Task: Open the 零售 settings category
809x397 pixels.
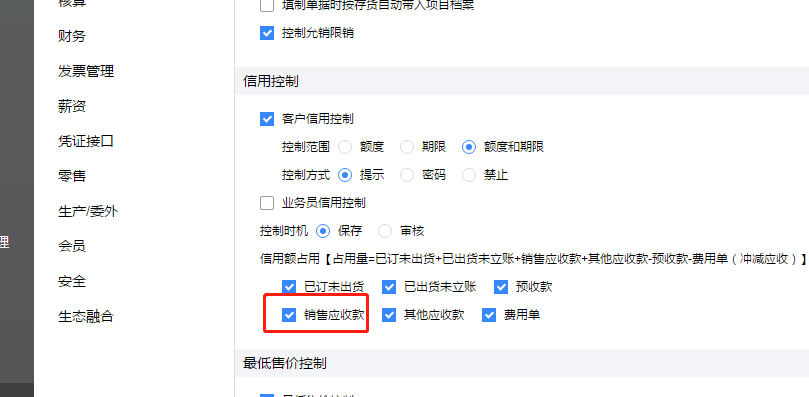Action: (x=72, y=176)
